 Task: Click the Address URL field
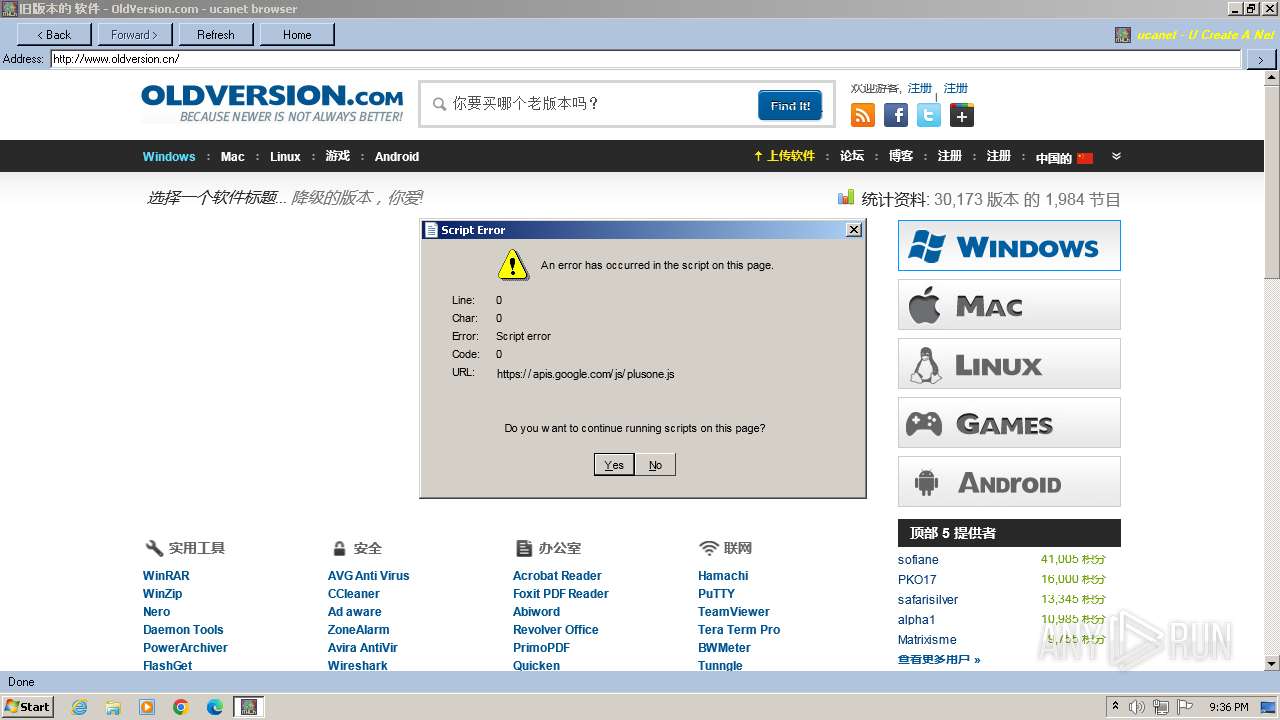click(645, 59)
